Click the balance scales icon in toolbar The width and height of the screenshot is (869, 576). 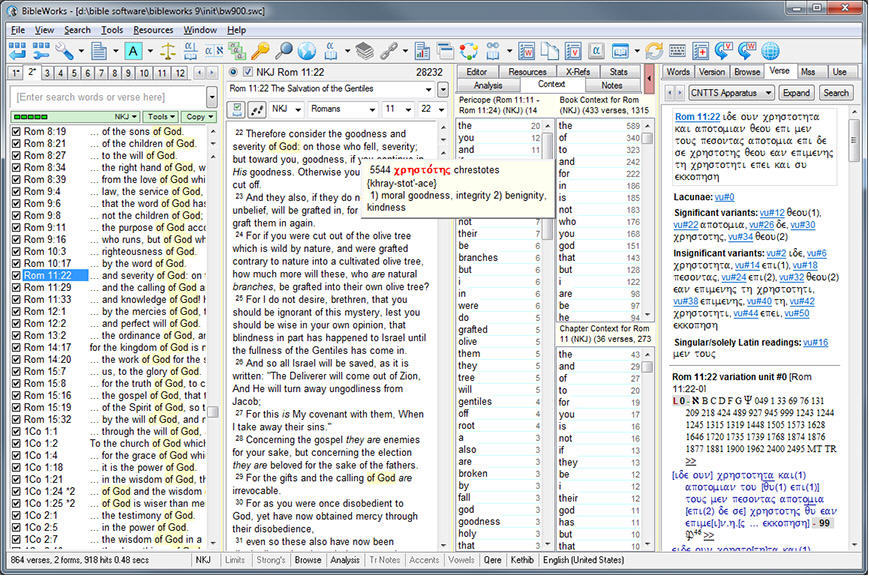coord(167,51)
